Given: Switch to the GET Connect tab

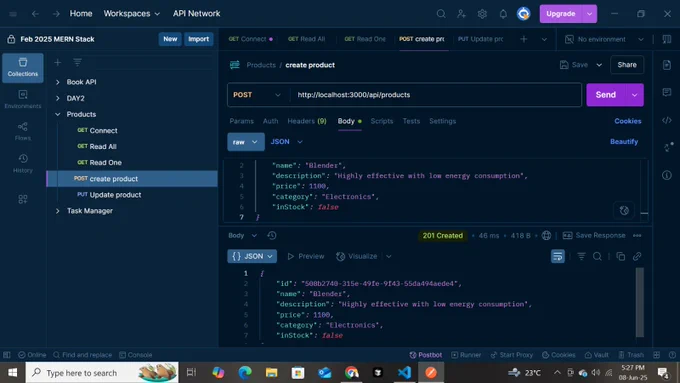Looking at the screenshot, I should click(x=250, y=39).
